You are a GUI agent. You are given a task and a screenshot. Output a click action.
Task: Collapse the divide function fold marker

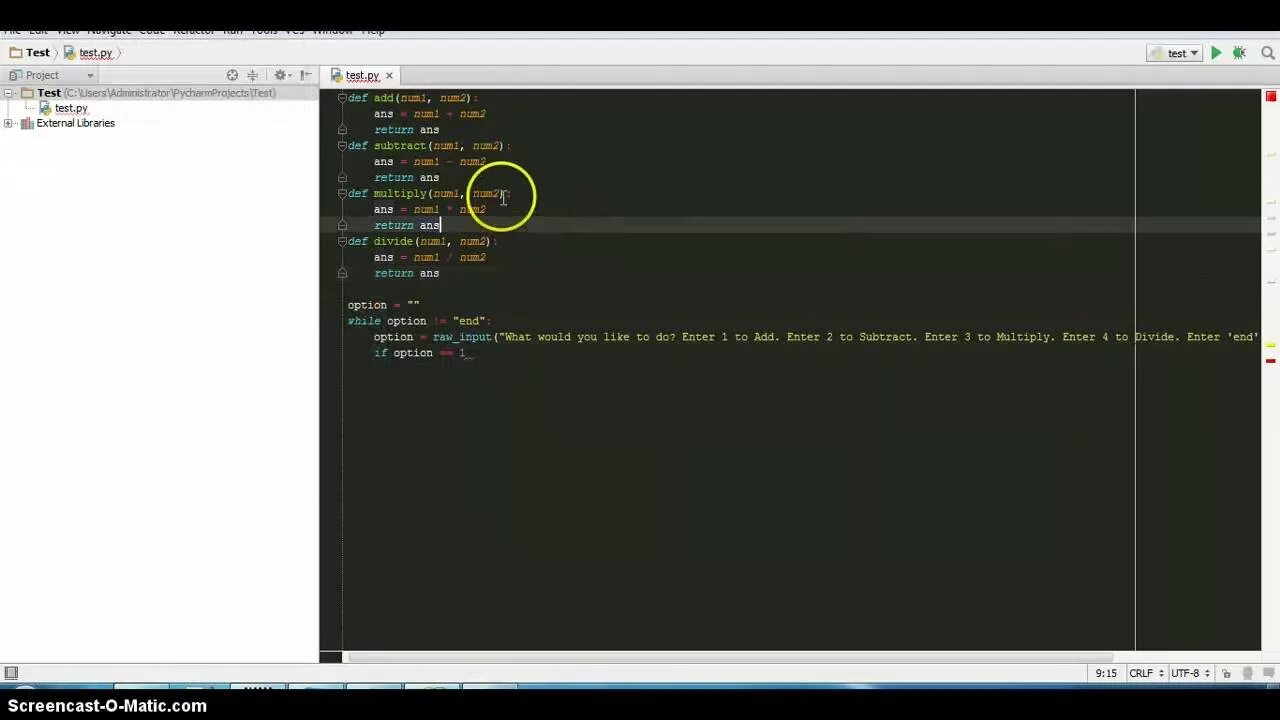[342, 242]
